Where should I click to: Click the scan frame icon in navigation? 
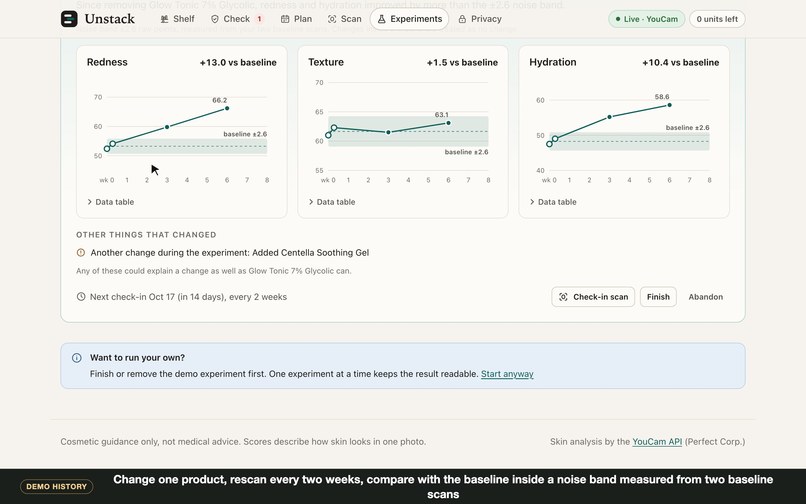point(332,19)
